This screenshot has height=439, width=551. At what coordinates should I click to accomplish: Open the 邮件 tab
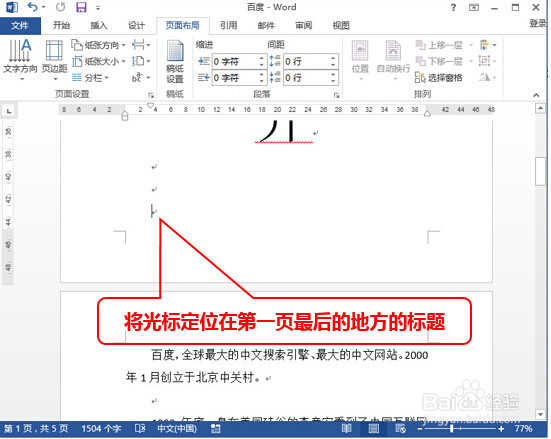[x=266, y=25]
